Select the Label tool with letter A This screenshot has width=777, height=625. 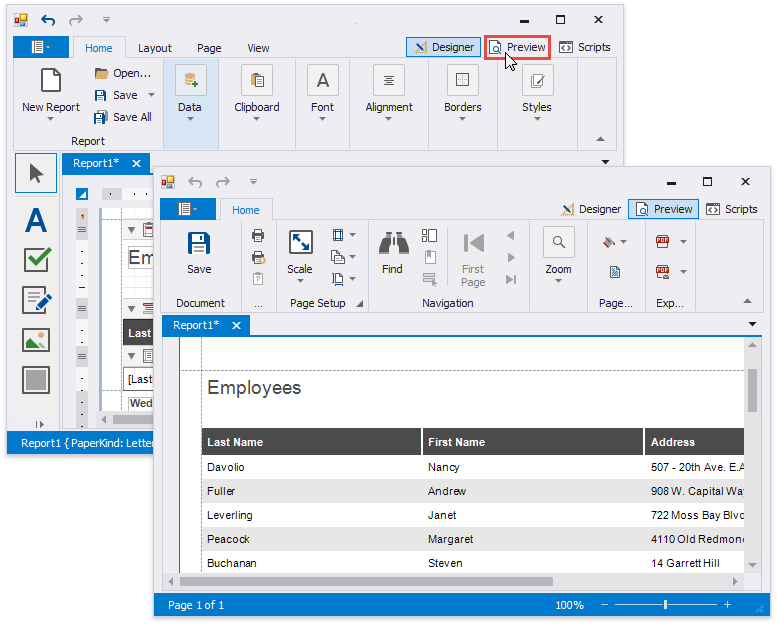[36, 219]
